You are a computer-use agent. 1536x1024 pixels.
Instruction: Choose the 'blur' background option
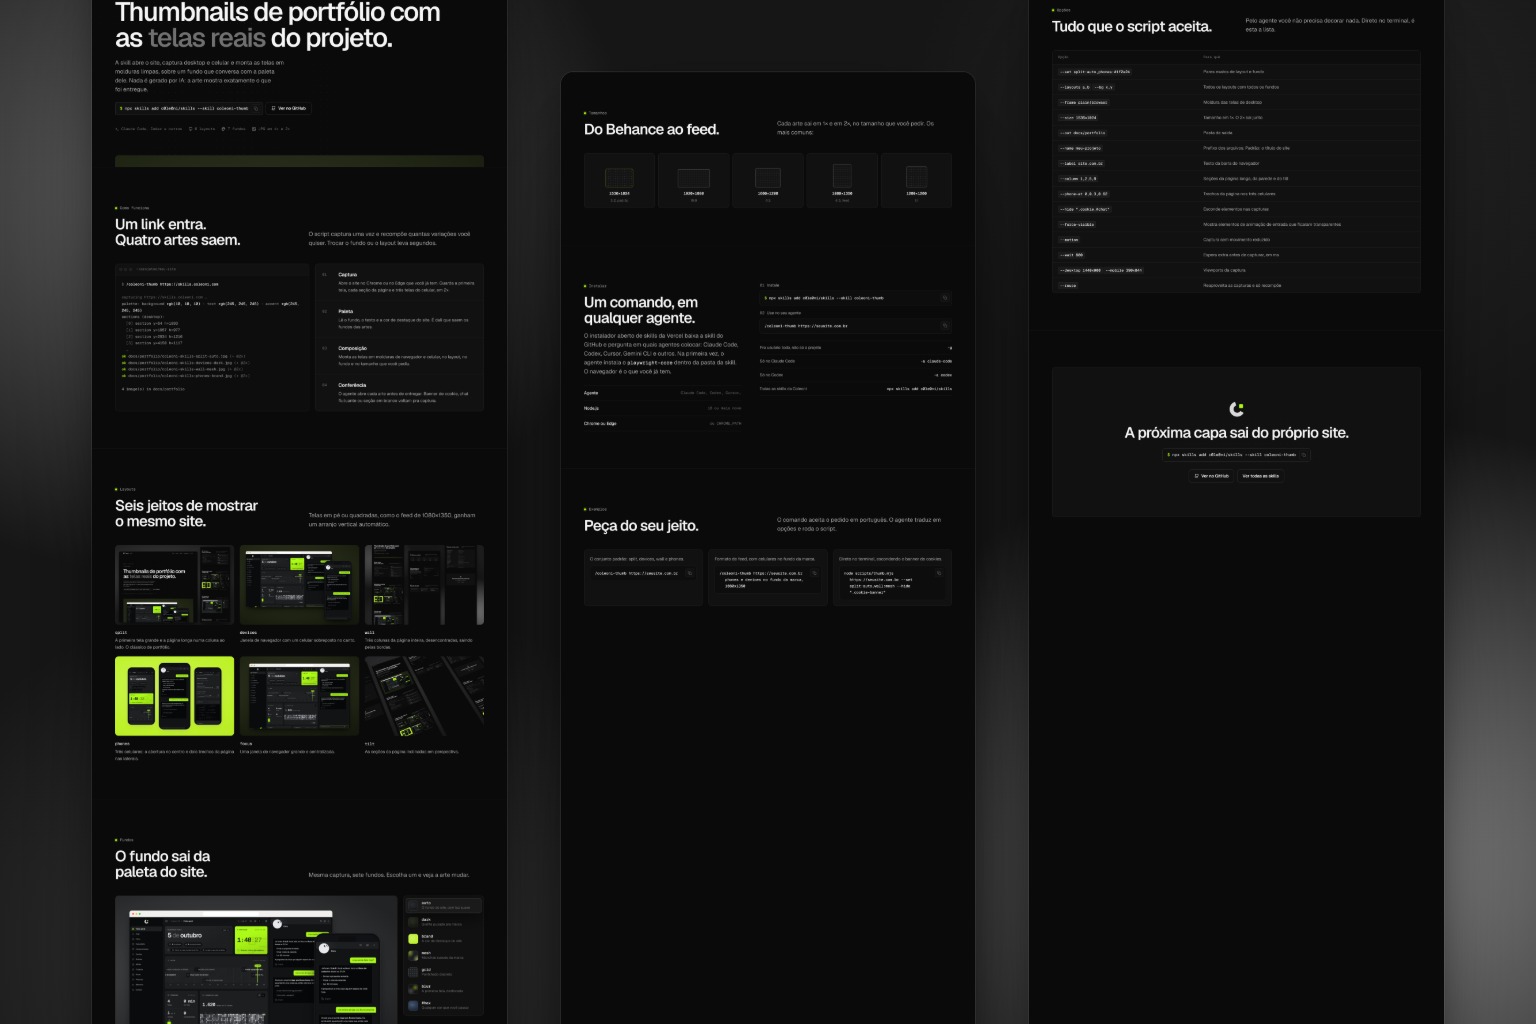tap(443, 989)
